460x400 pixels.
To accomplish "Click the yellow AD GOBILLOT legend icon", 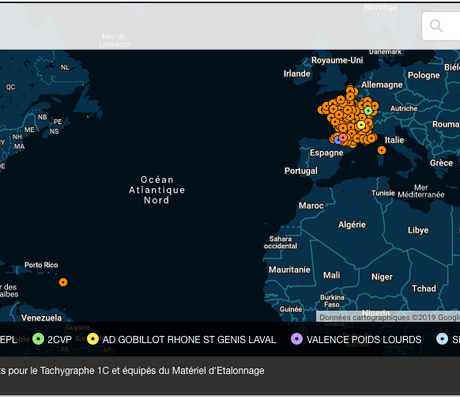I will [x=93, y=339].
